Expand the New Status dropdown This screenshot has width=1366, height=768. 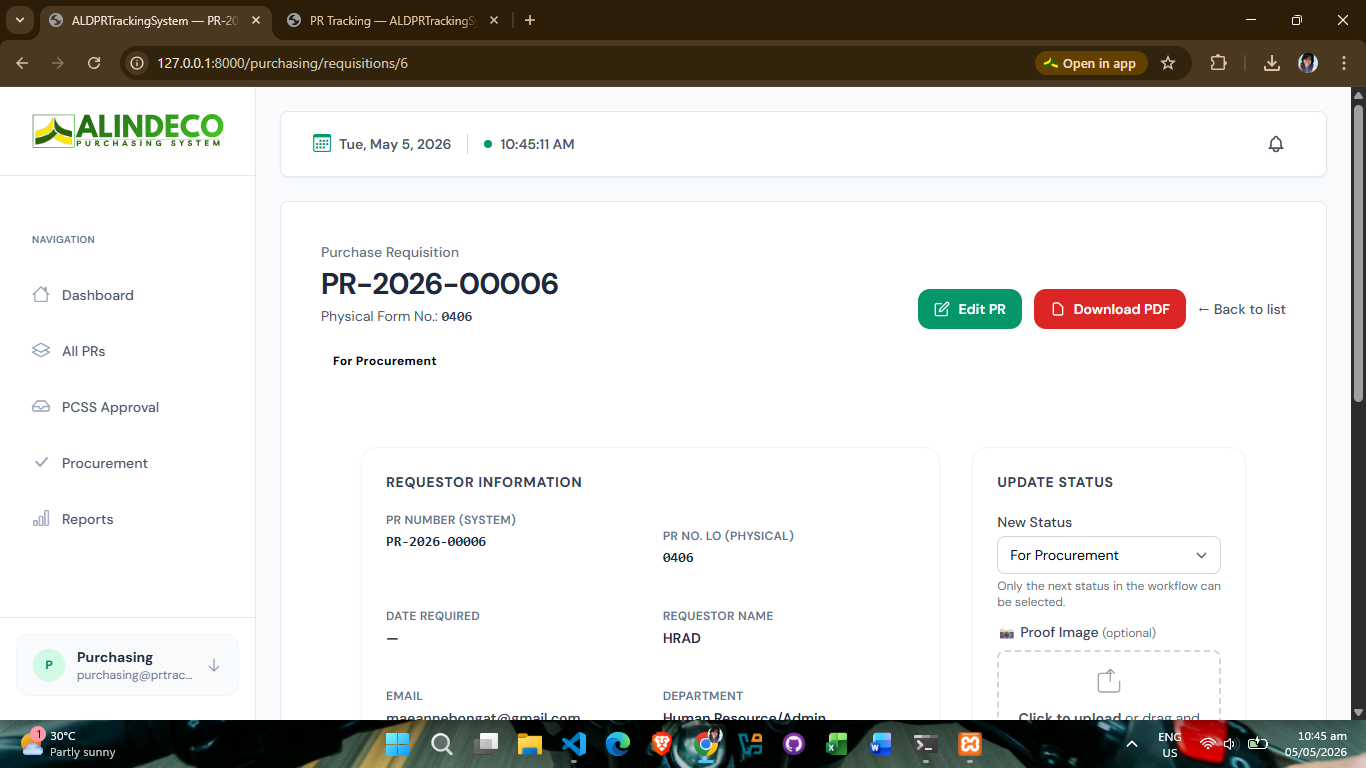coord(1108,555)
